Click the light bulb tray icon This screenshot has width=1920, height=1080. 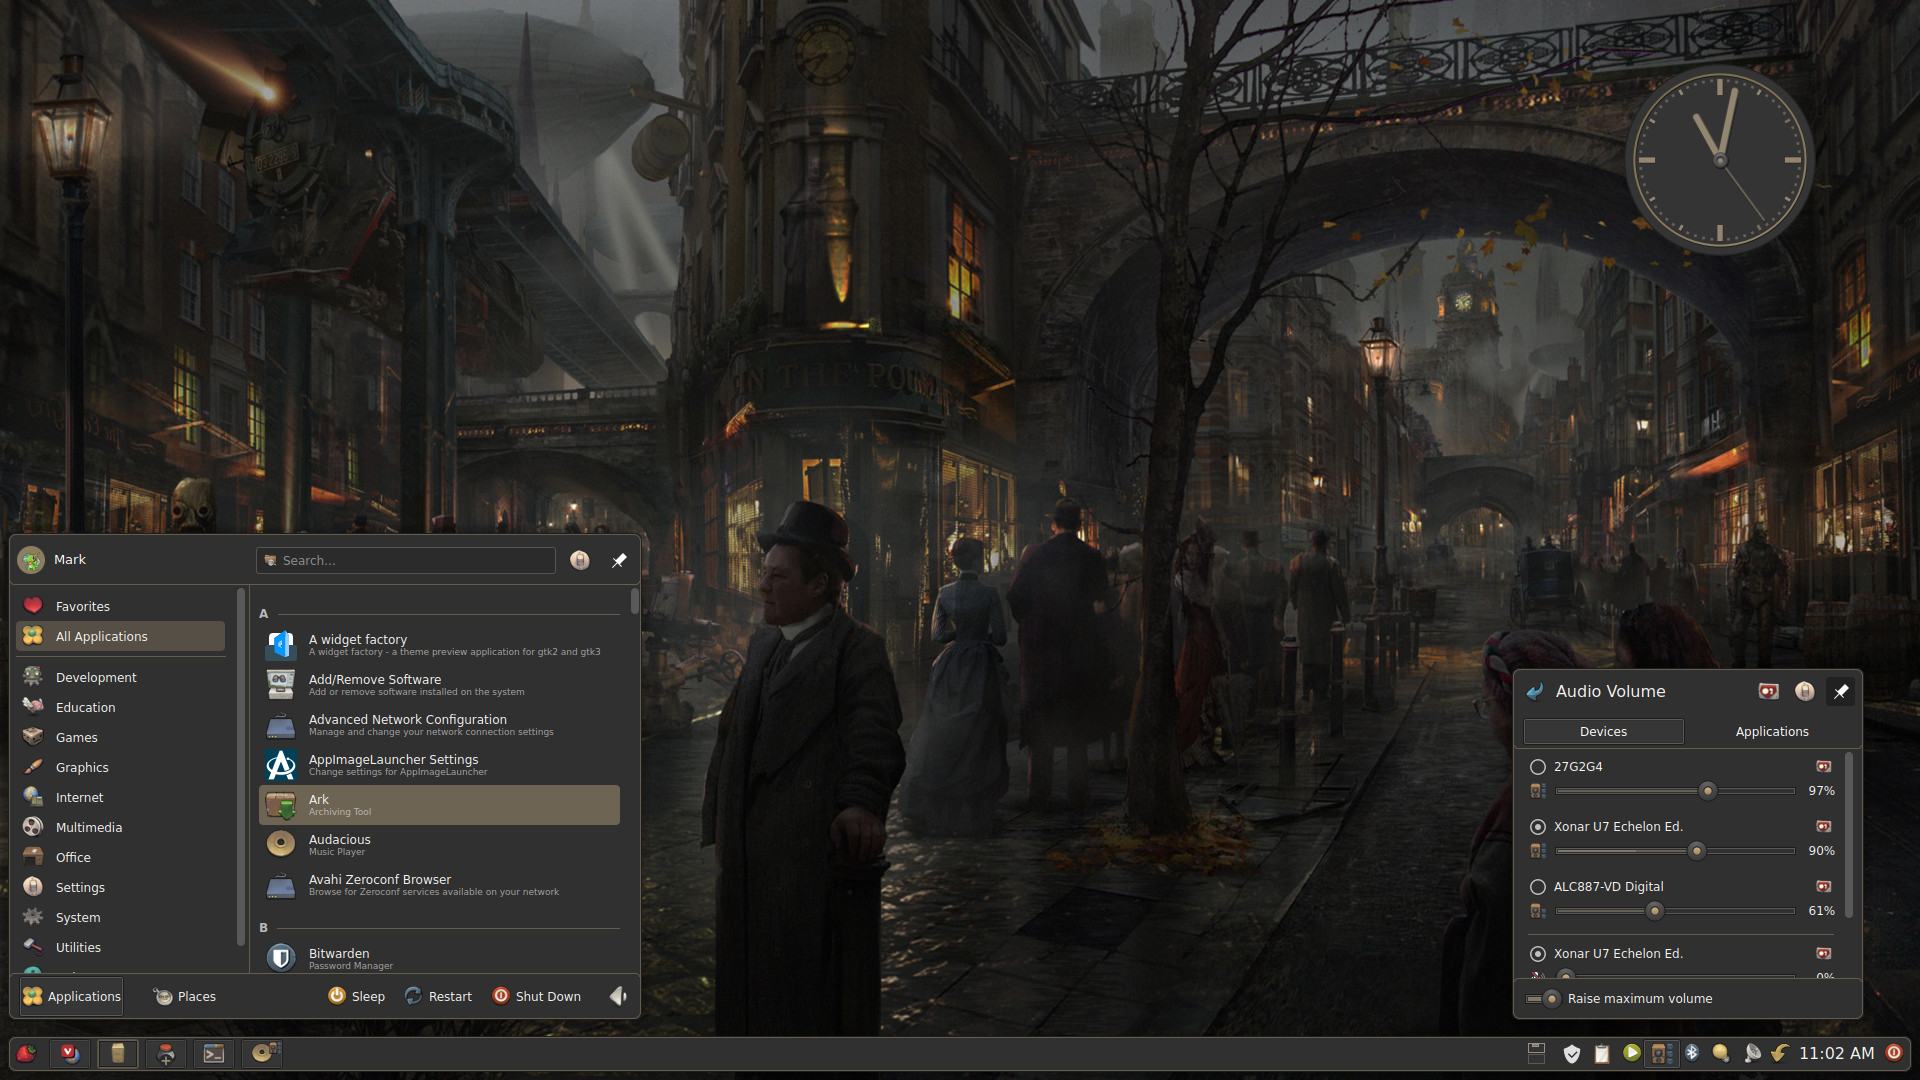pos(1721,1053)
